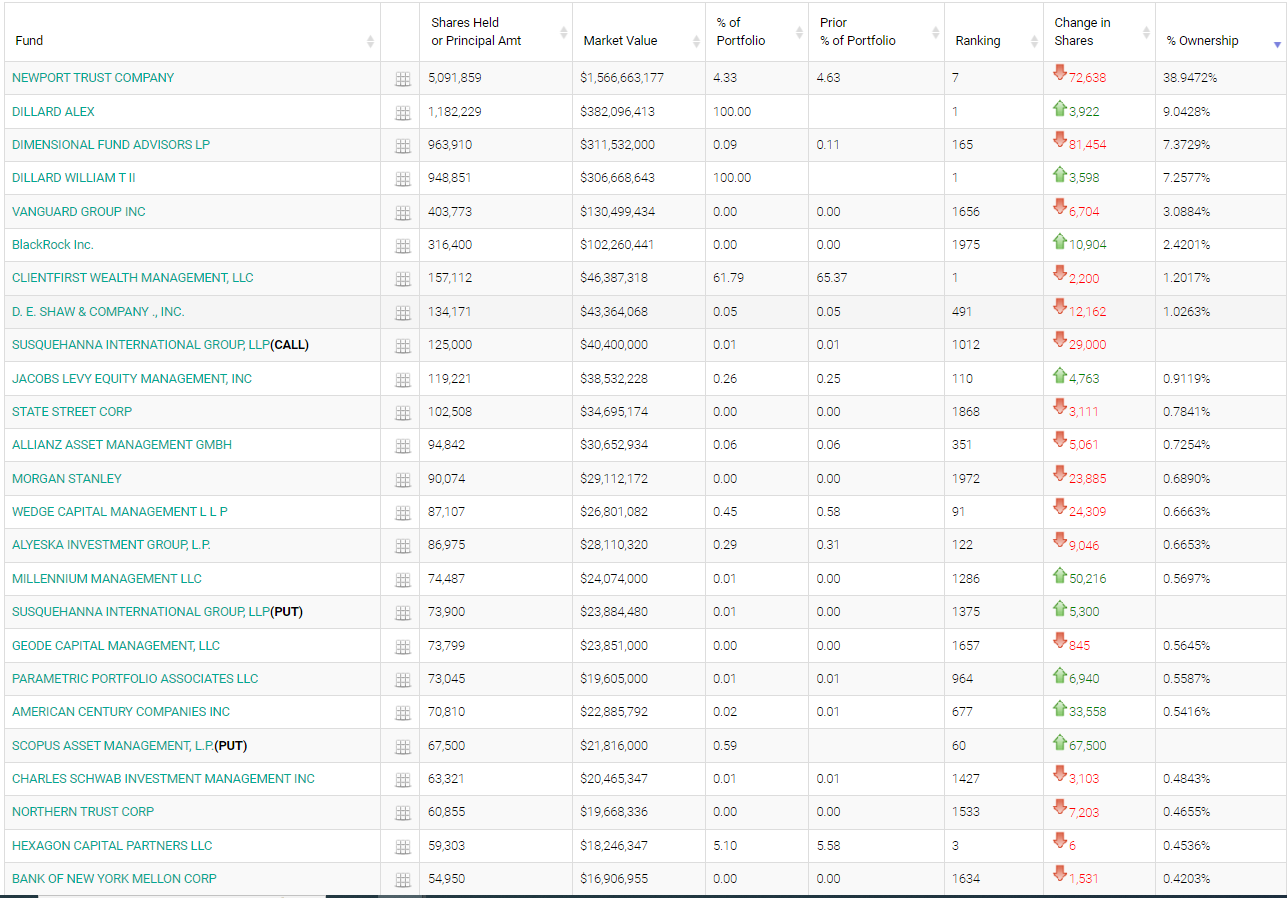Select change in shares value 72,638

[1087, 78]
